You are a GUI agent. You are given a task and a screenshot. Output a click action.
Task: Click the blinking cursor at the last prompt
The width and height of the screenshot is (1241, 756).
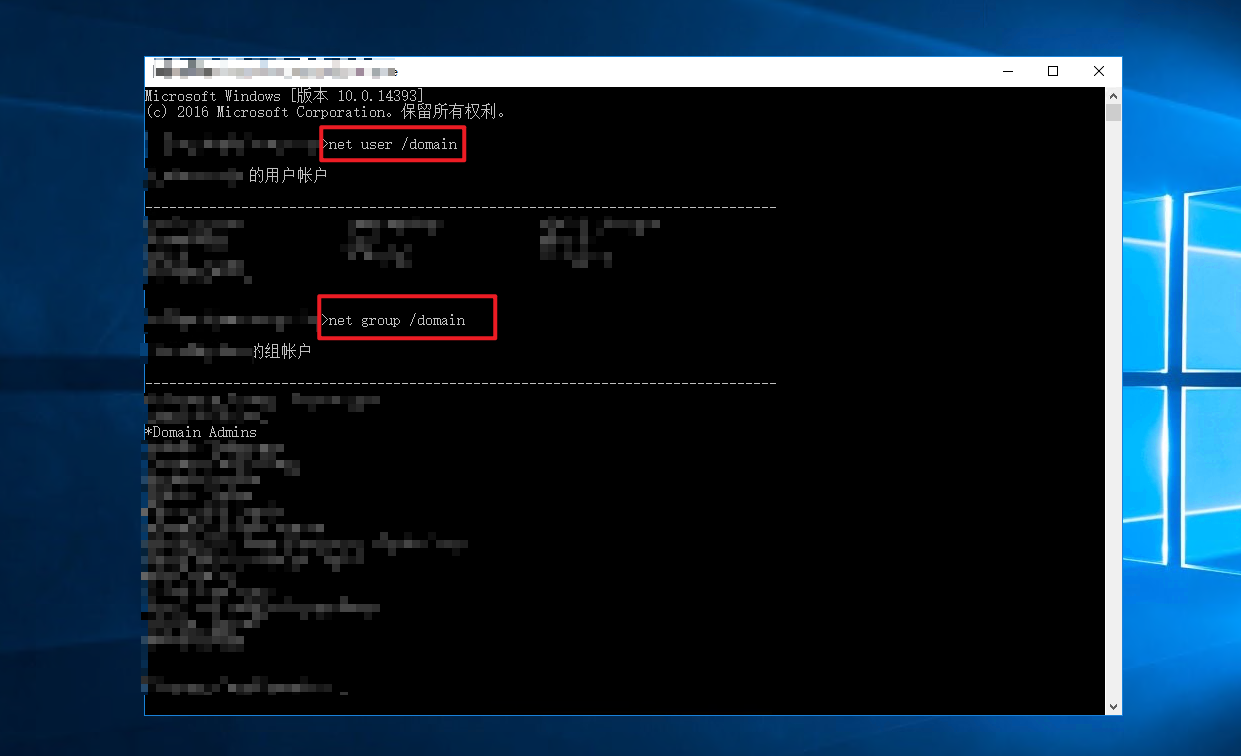344,689
